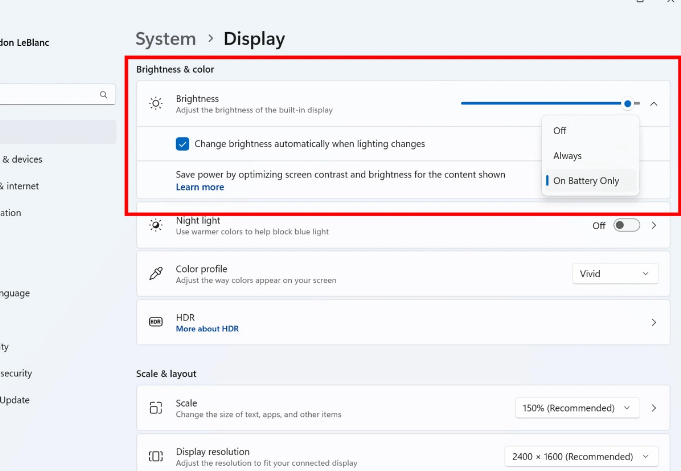Click the brightness slider track
This screenshot has height=471, width=681.
click(x=540, y=103)
